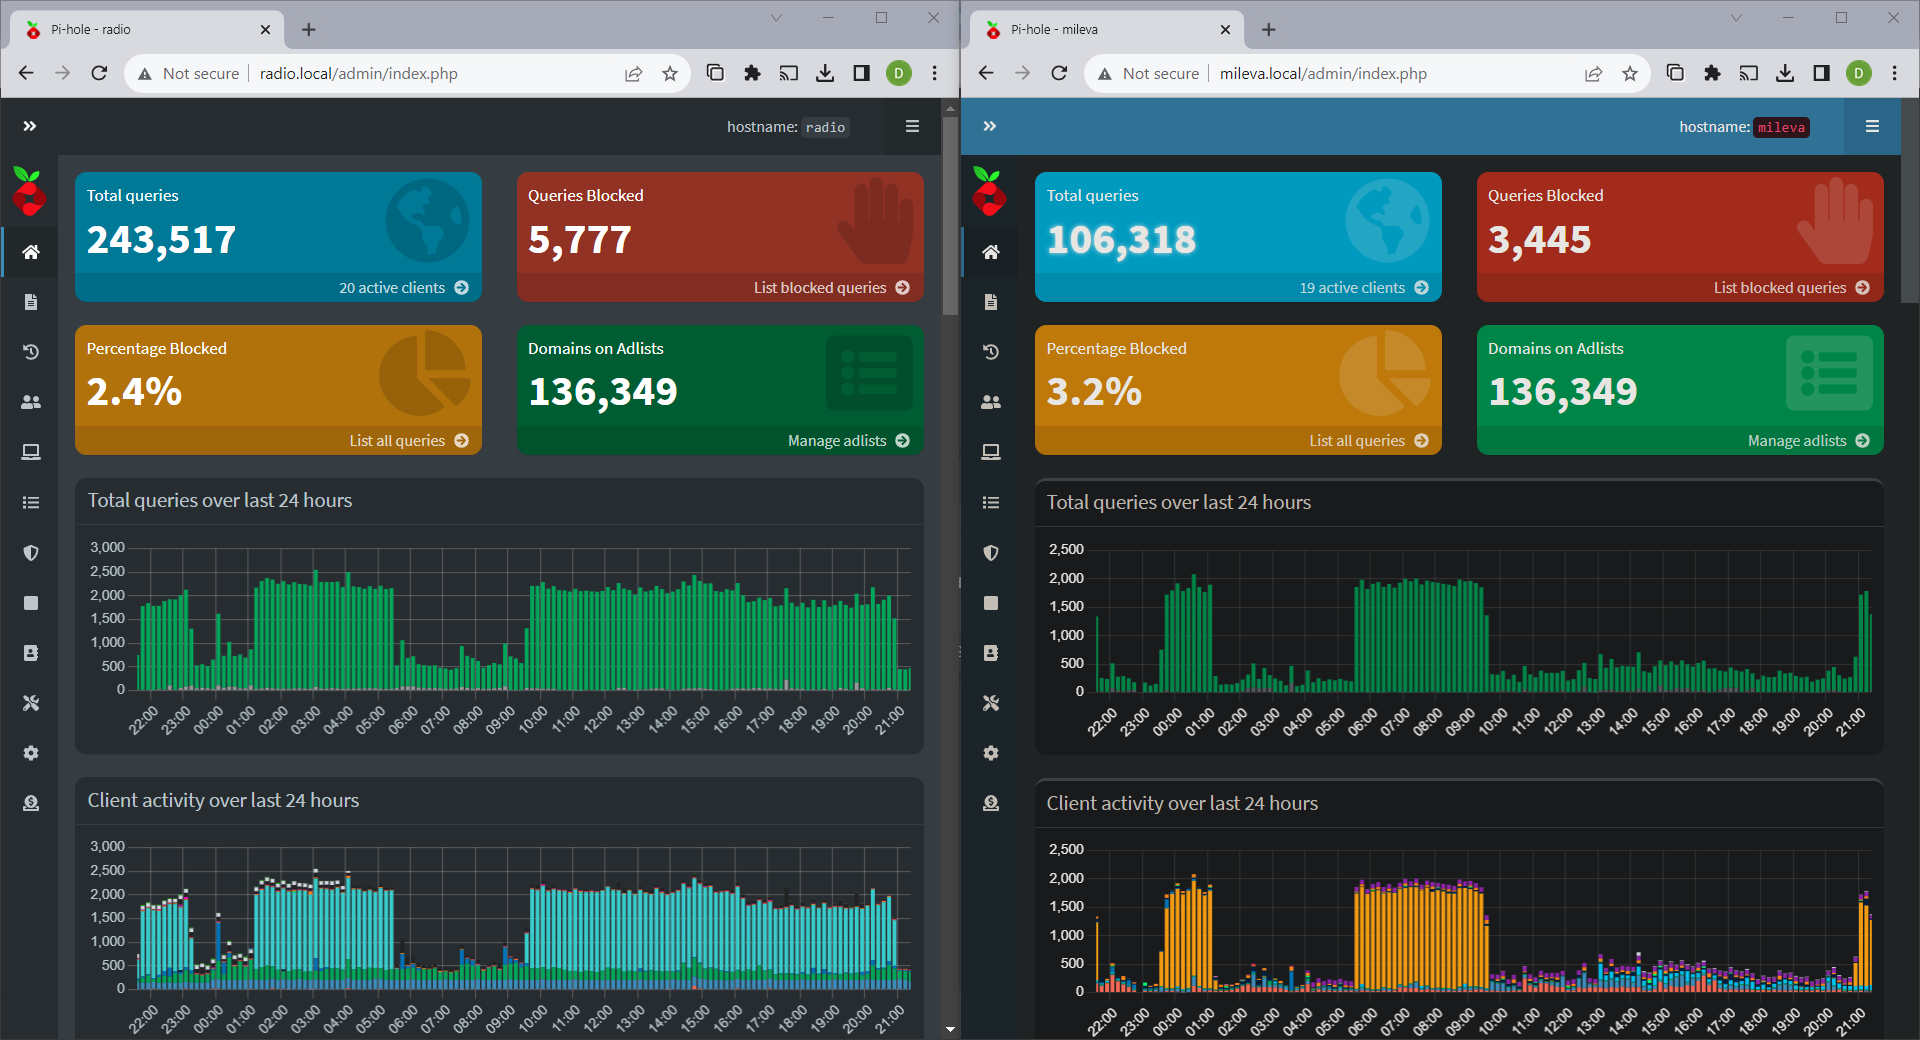Open Domains list icon in mileva sidebar

[x=991, y=502]
